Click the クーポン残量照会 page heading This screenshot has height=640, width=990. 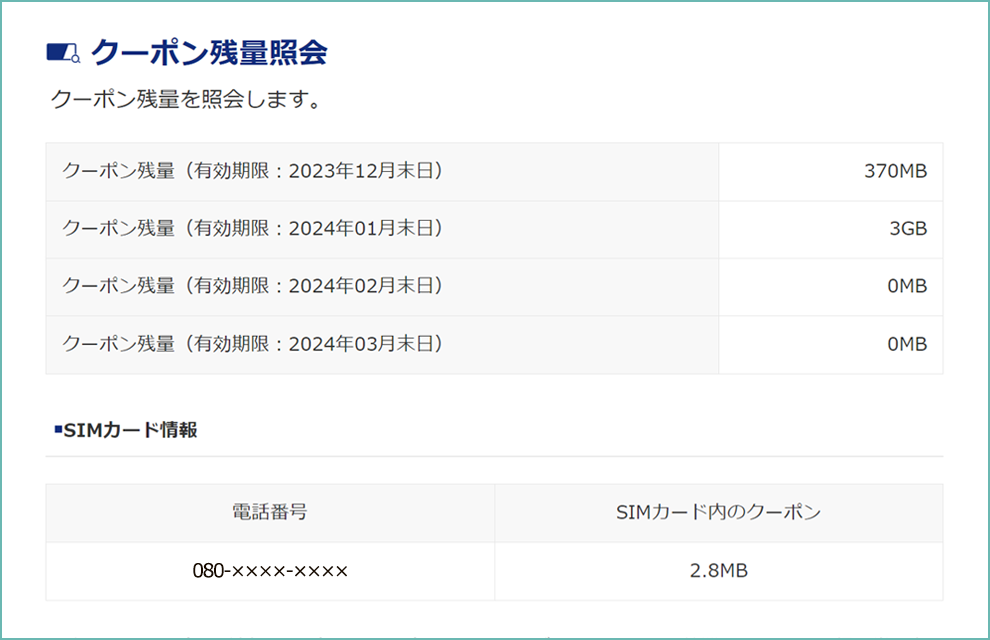(209, 52)
